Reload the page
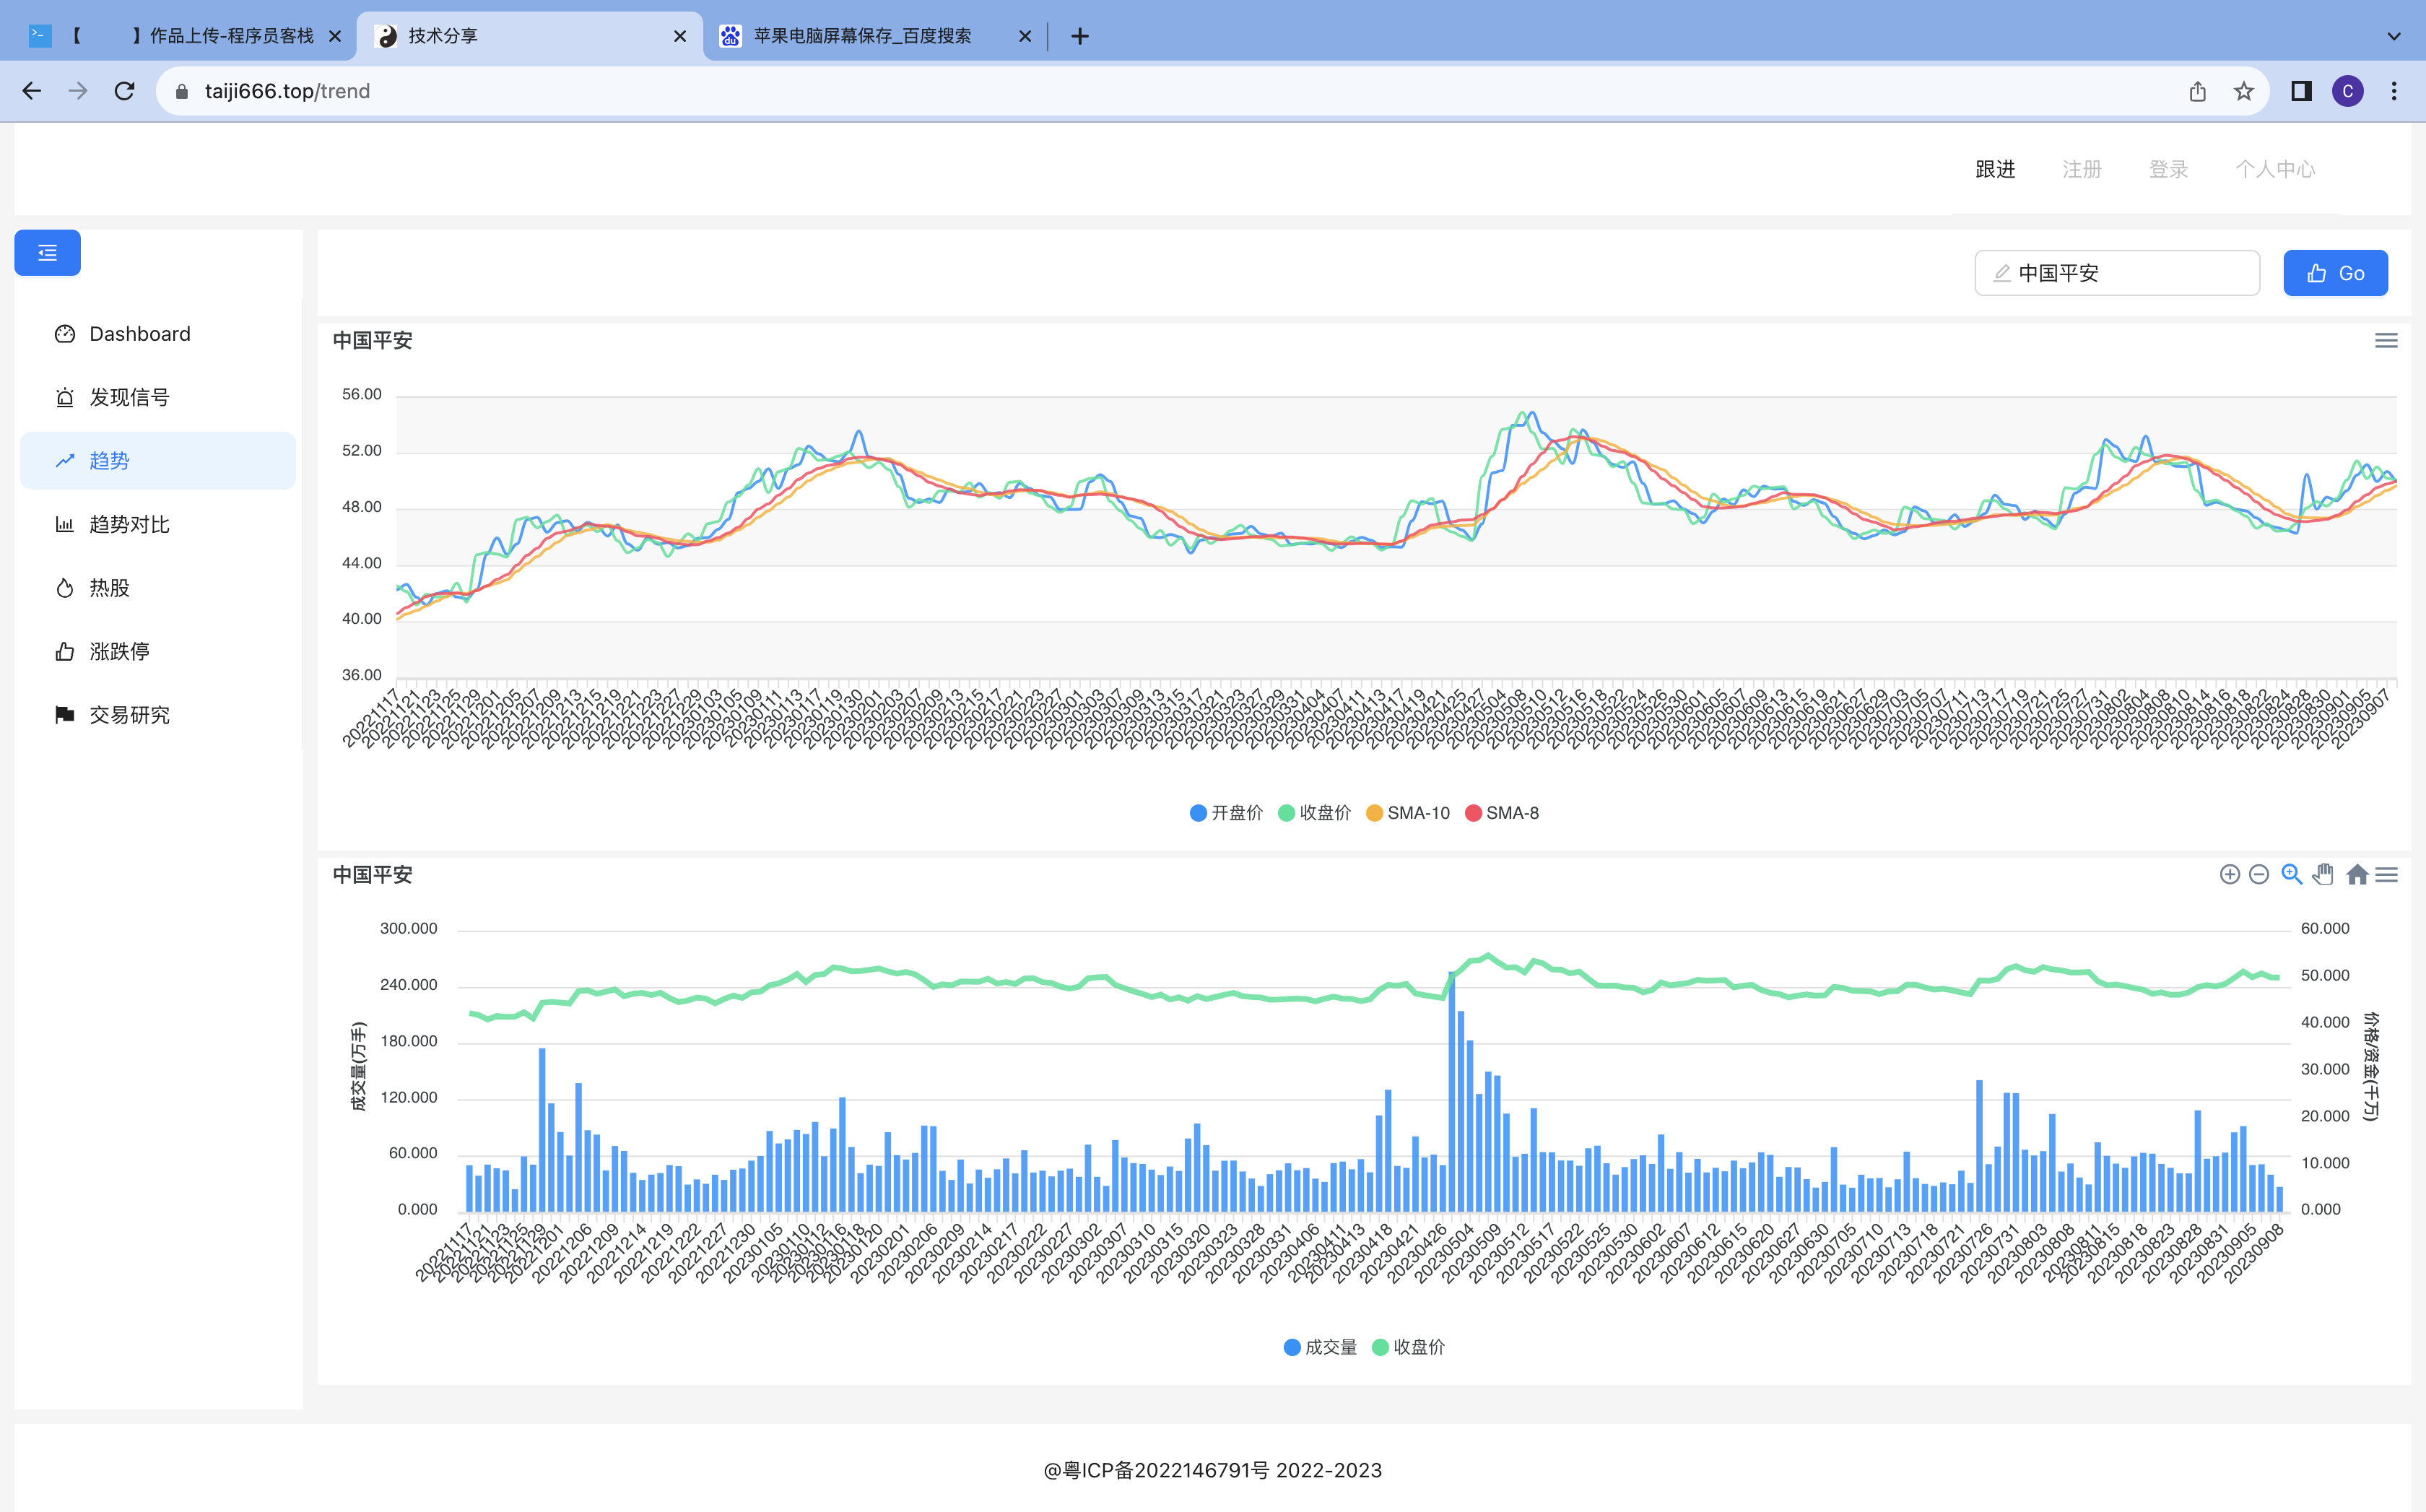Viewport: 2426px width, 1512px height. [124, 91]
